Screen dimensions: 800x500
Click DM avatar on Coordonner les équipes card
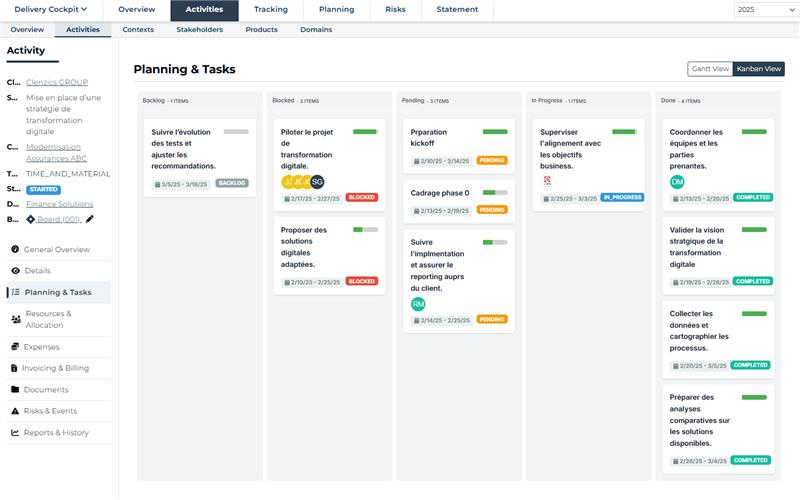tap(677, 182)
